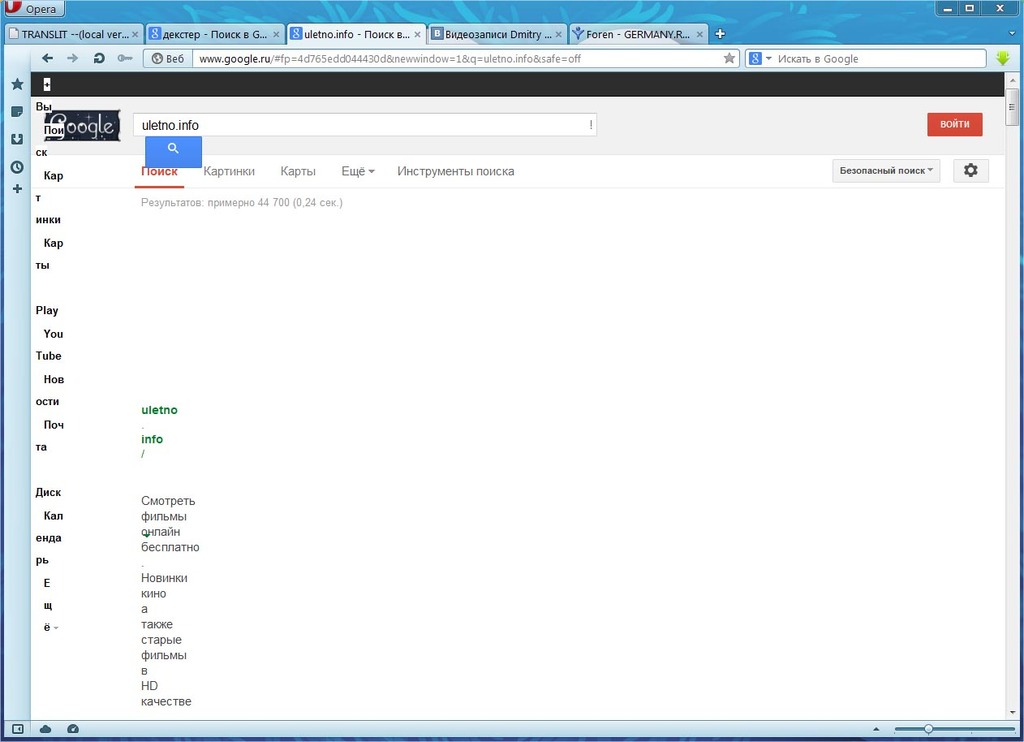Close the uletno.info tab

pyautogui.click(x=417, y=35)
